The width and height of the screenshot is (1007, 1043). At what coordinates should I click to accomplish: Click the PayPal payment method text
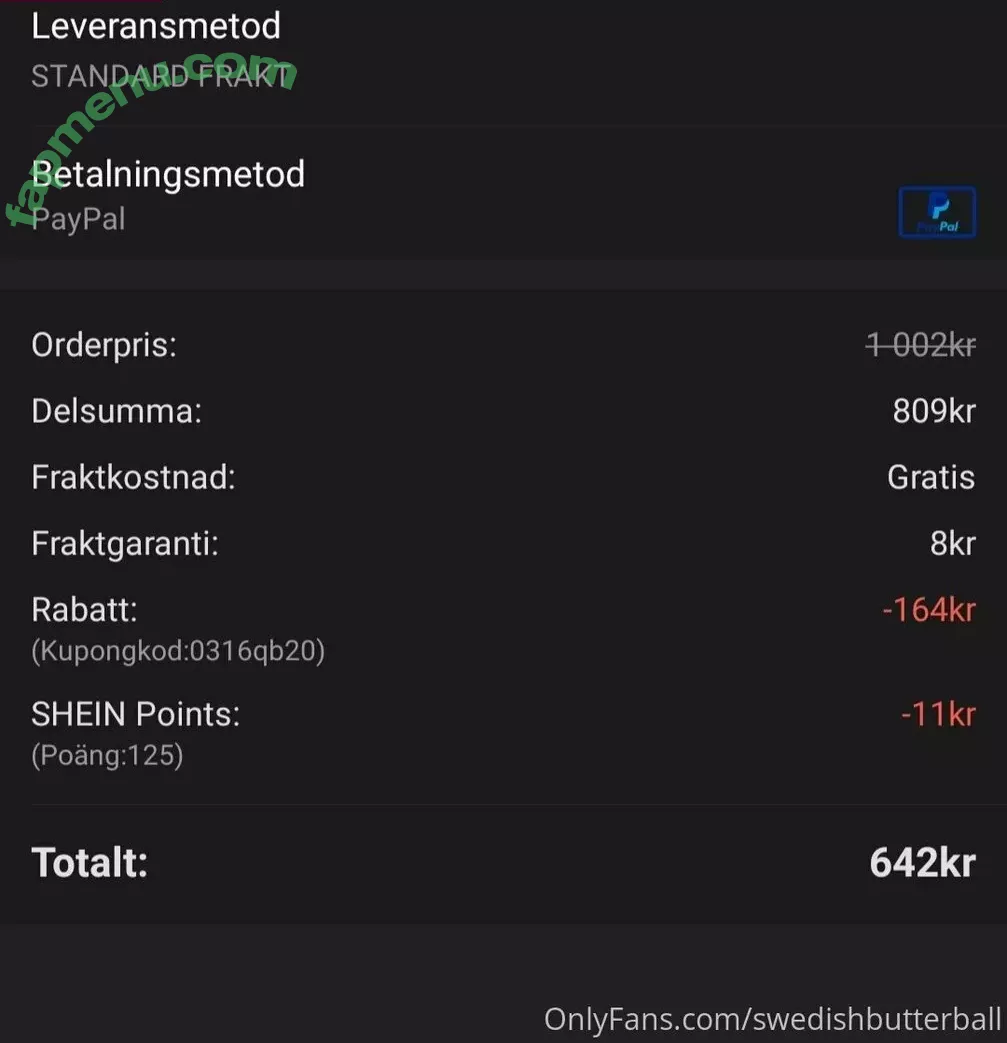79,218
